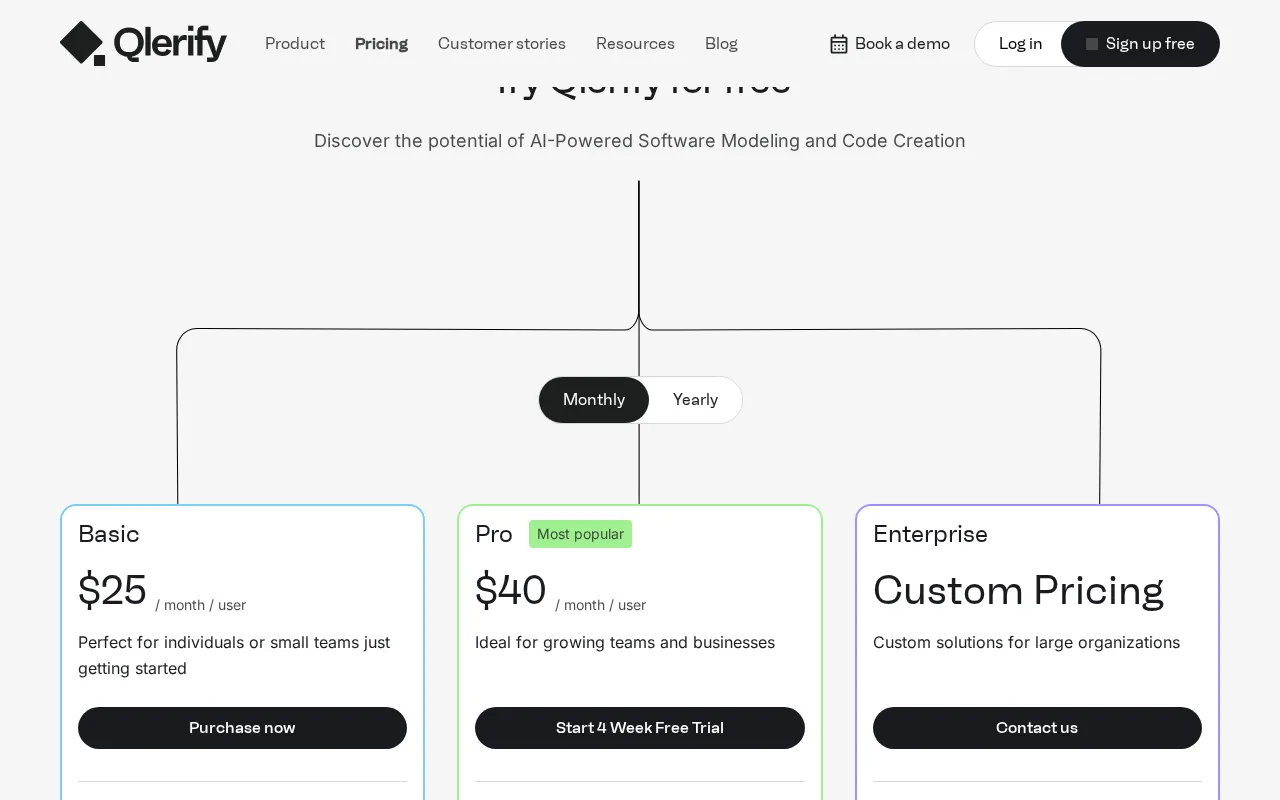Image resolution: width=1280 pixels, height=800 pixels.
Task: Click 'Custom solutions for large organizations' text
Action: tap(1026, 642)
